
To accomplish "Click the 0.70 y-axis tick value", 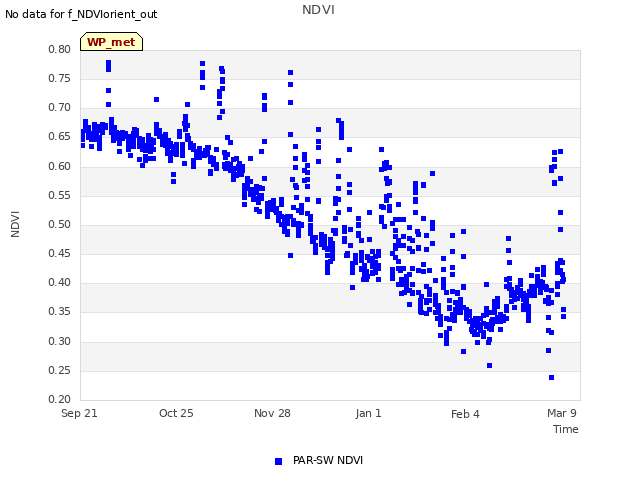I will pos(60,108).
